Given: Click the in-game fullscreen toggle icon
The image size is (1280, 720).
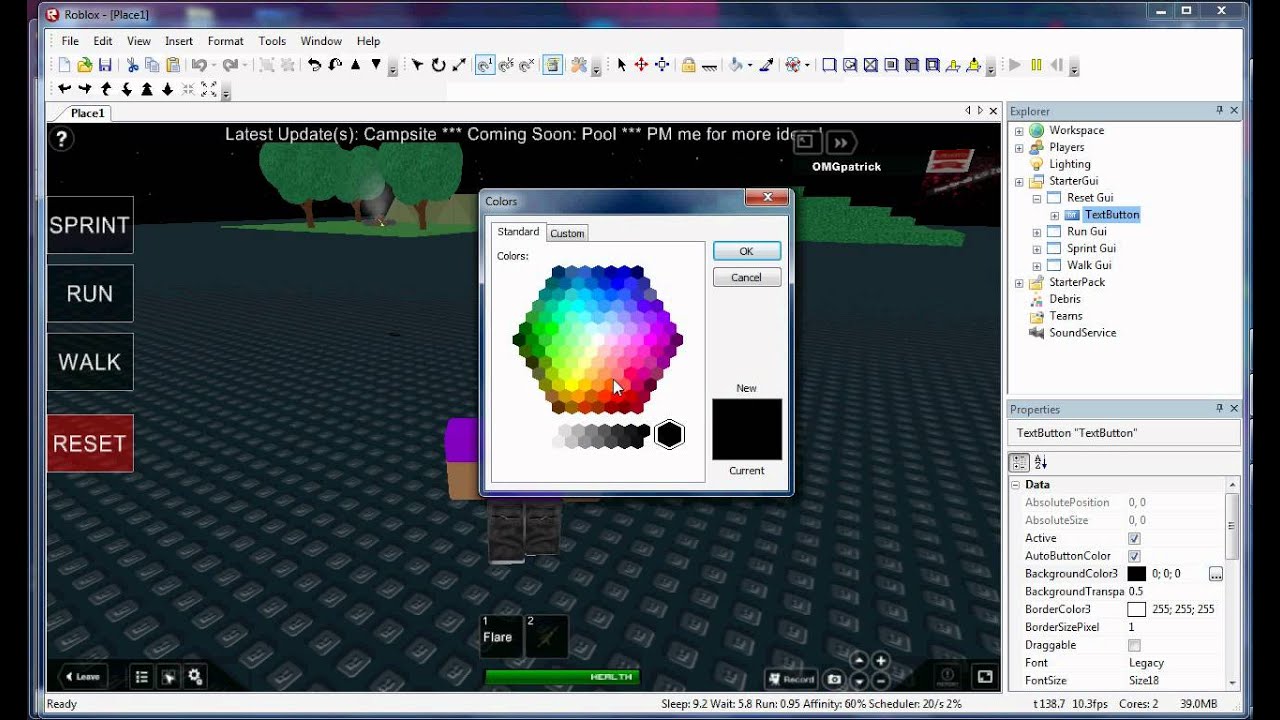Looking at the screenshot, I should (x=985, y=677).
